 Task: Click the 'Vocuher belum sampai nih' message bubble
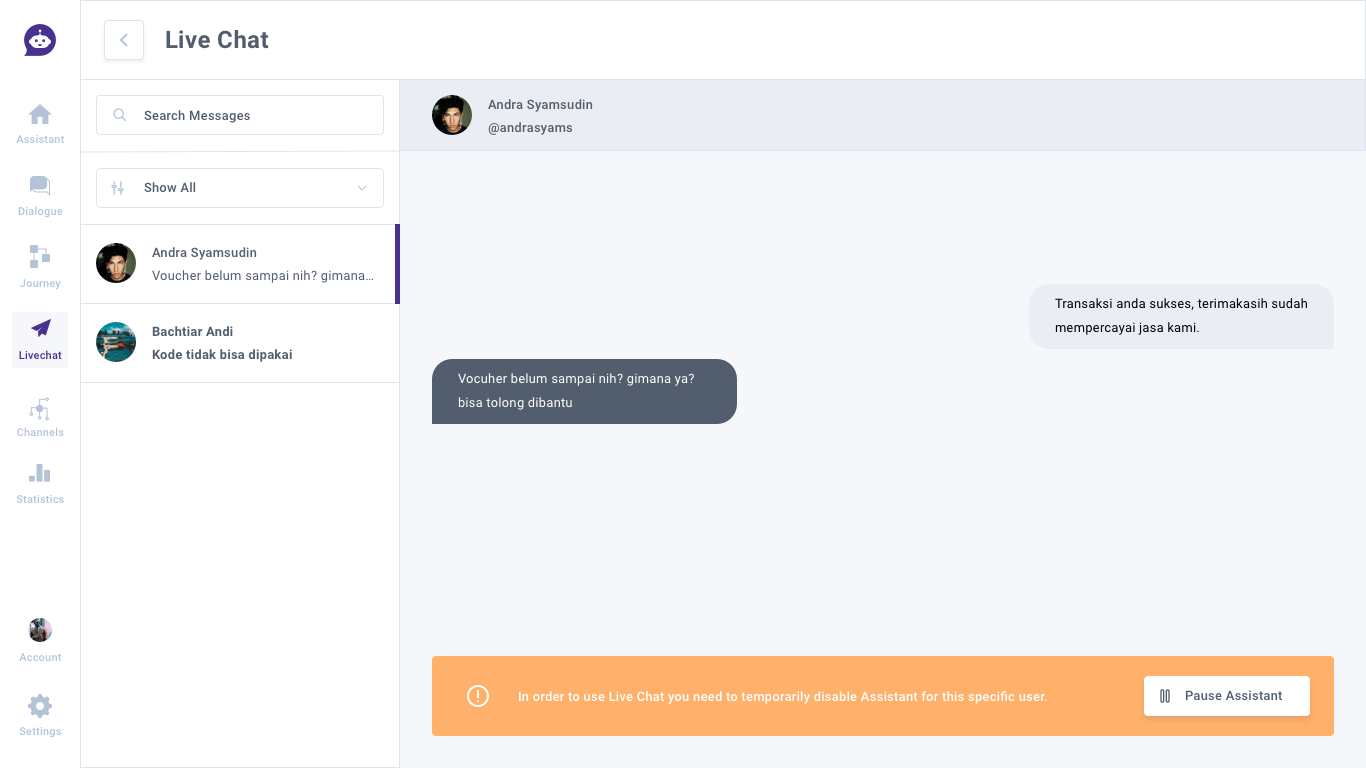[x=584, y=391]
